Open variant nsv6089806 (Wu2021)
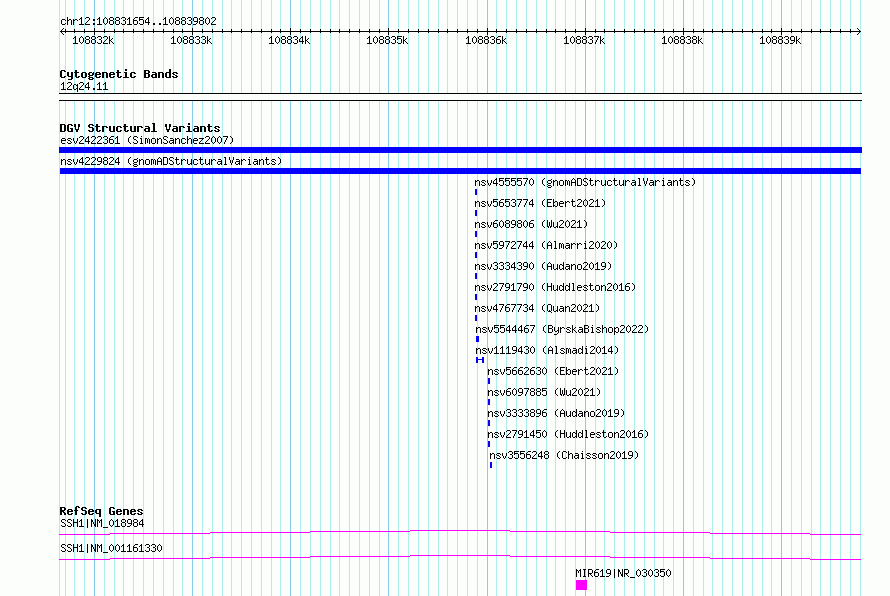The image size is (890, 596). pyautogui.click(x=531, y=224)
